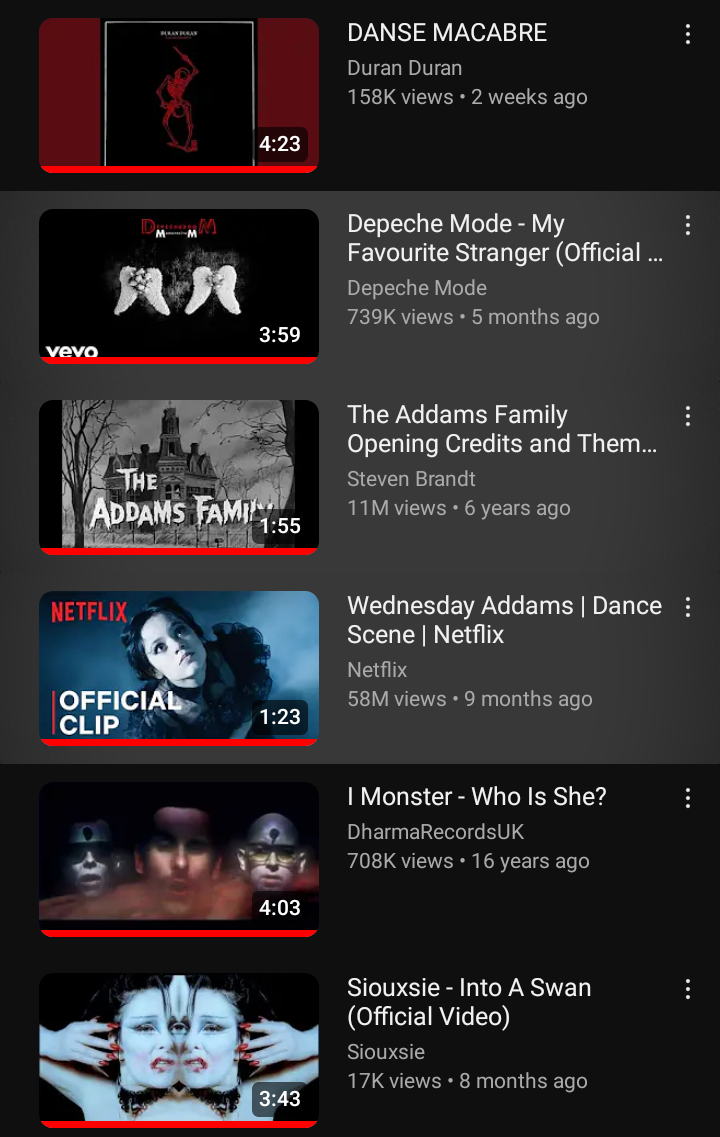Open options menu for I Monster video

click(687, 798)
